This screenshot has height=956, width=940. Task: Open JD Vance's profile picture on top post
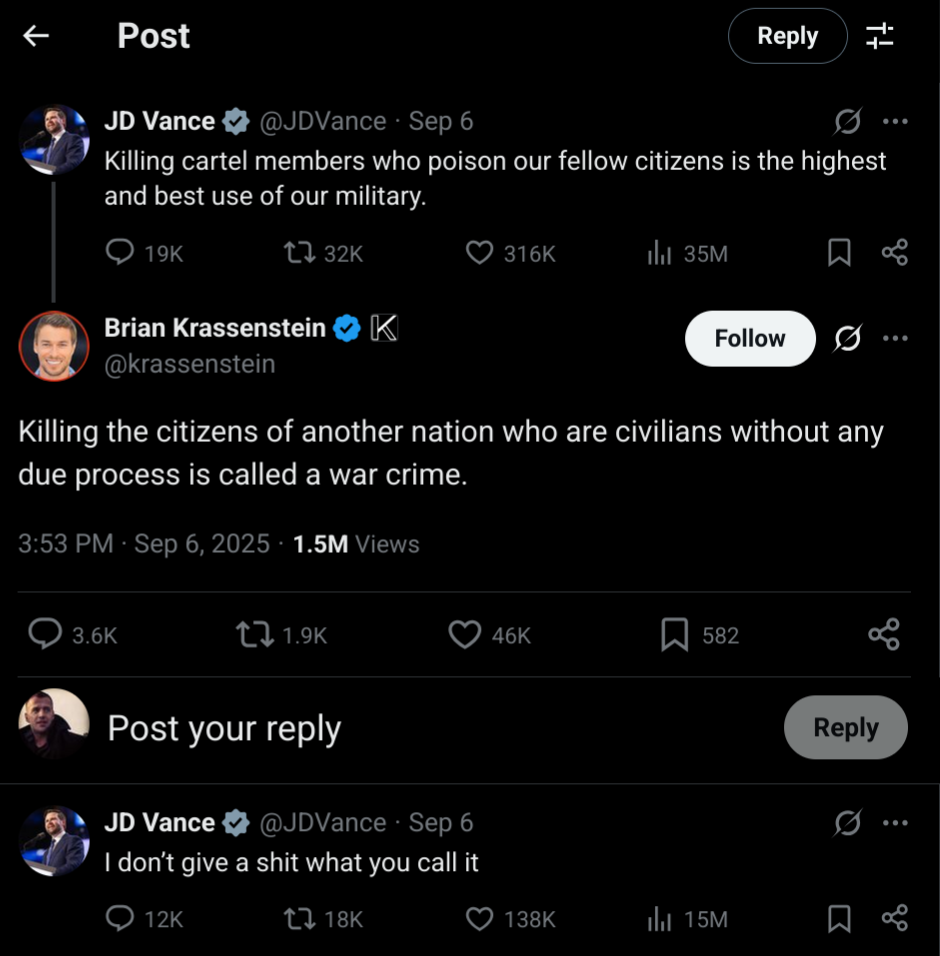click(x=54, y=140)
